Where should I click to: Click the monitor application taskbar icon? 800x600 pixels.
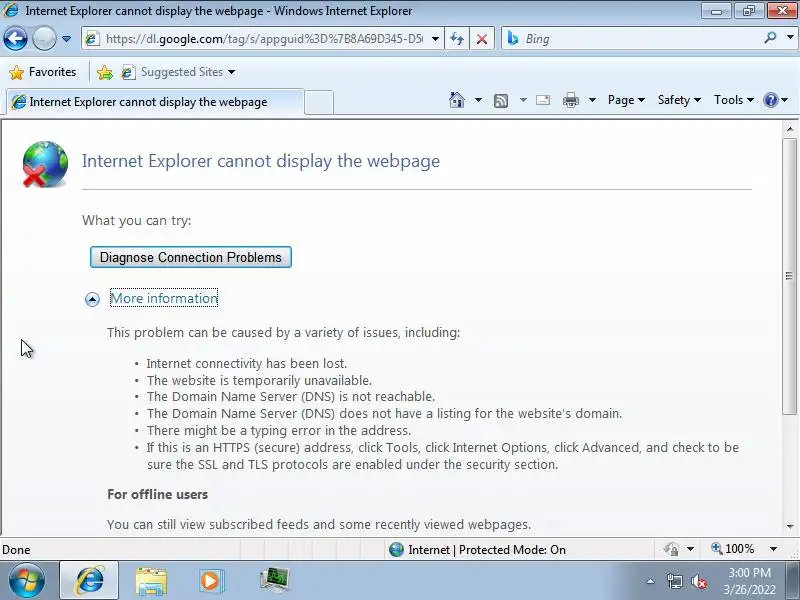[274, 581]
